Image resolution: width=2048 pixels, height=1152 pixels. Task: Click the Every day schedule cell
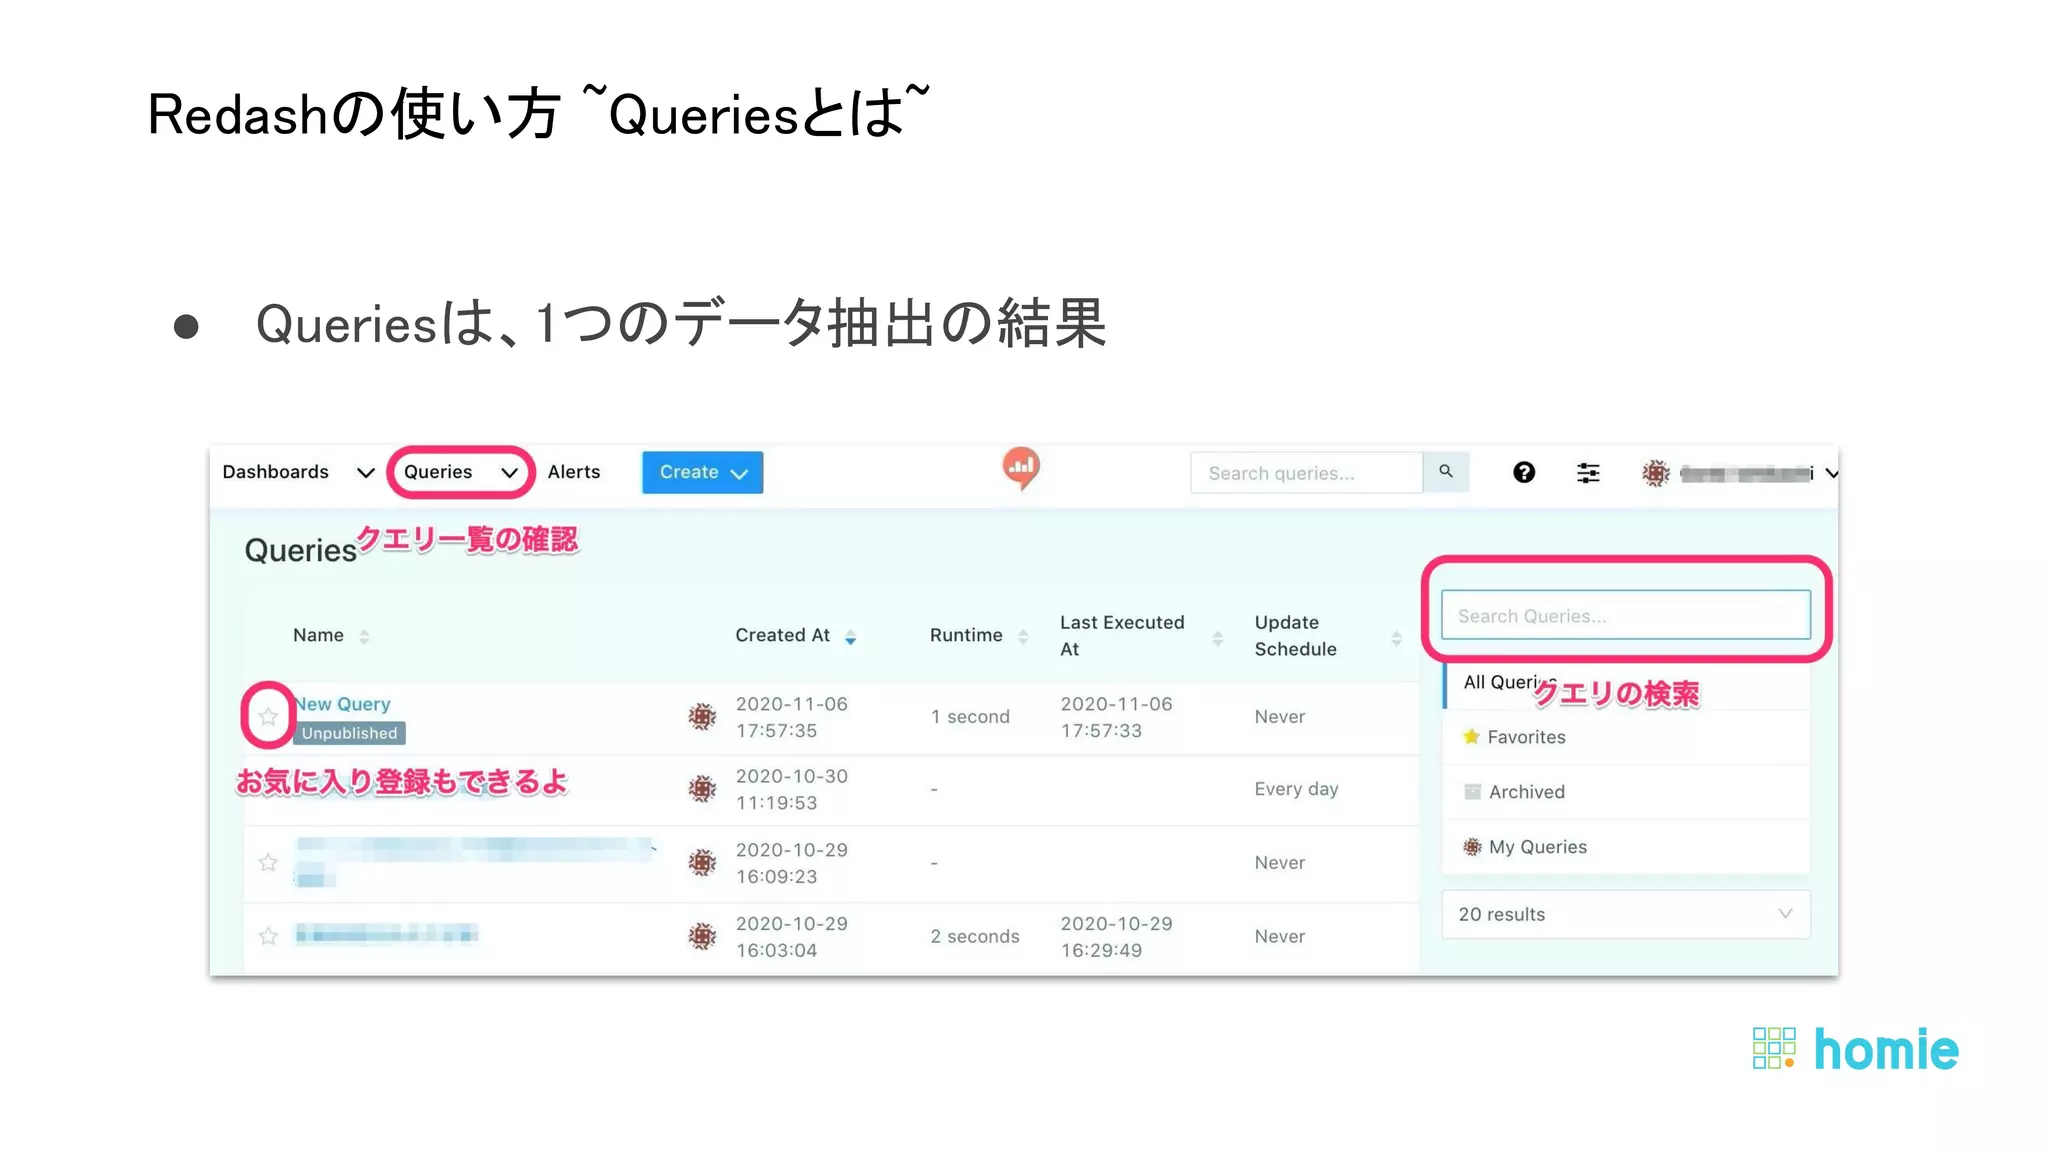click(1296, 789)
